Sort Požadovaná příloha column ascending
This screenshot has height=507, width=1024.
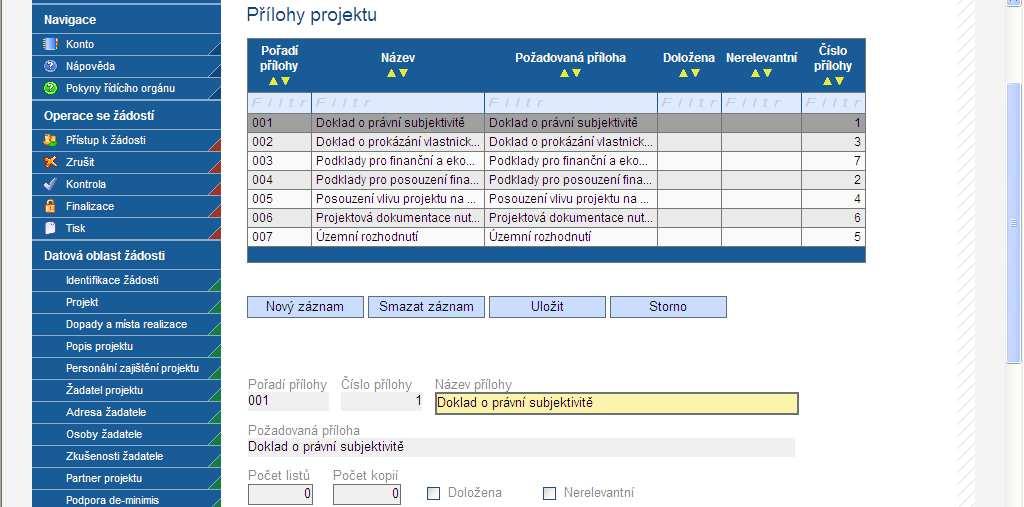pyautogui.click(x=564, y=73)
